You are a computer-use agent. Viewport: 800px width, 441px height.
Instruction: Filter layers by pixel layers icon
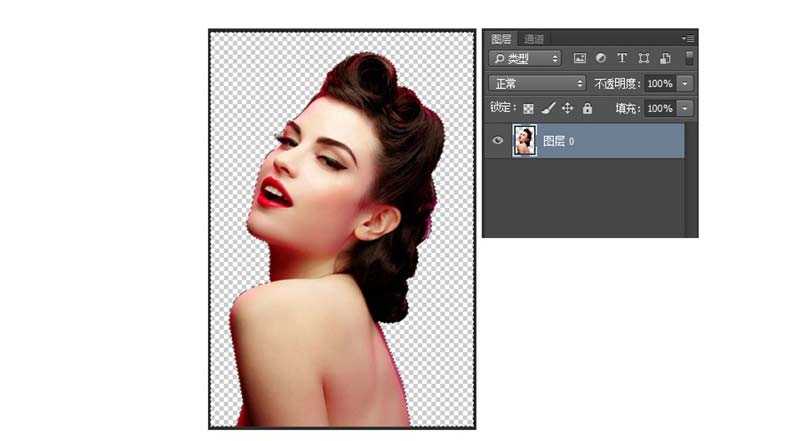point(580,58)
